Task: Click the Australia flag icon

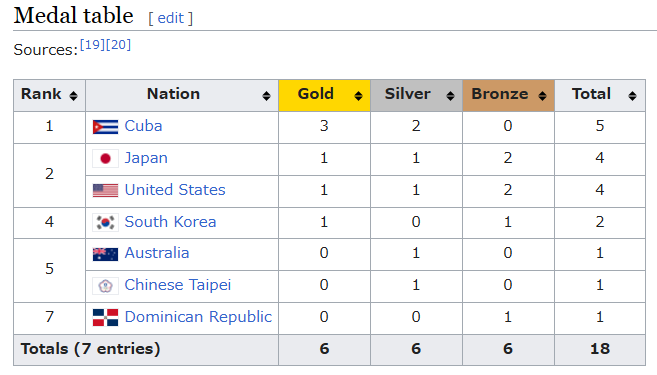Action: [x=105, y=254]
